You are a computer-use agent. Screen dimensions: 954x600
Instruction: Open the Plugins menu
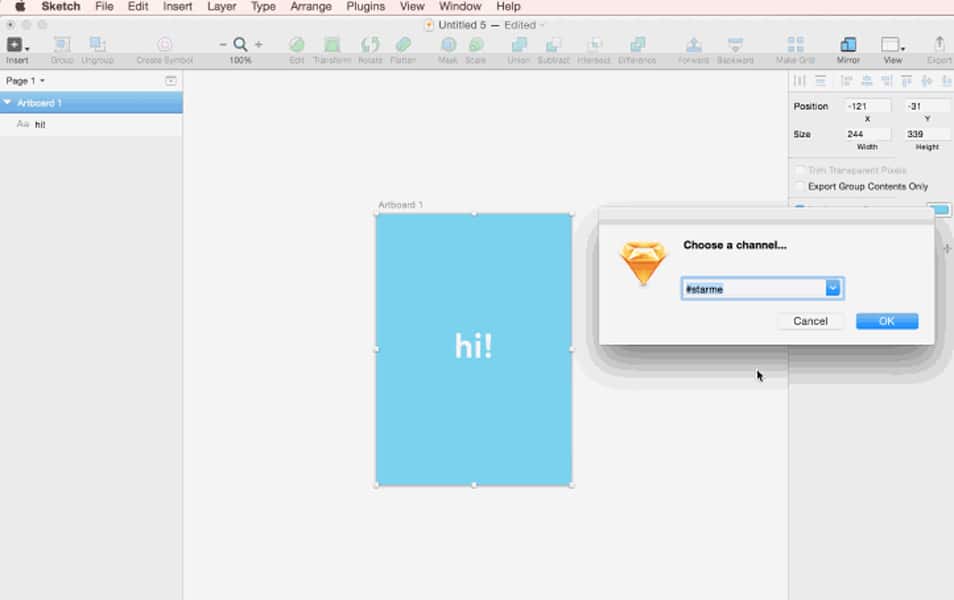tap(365, 6)
